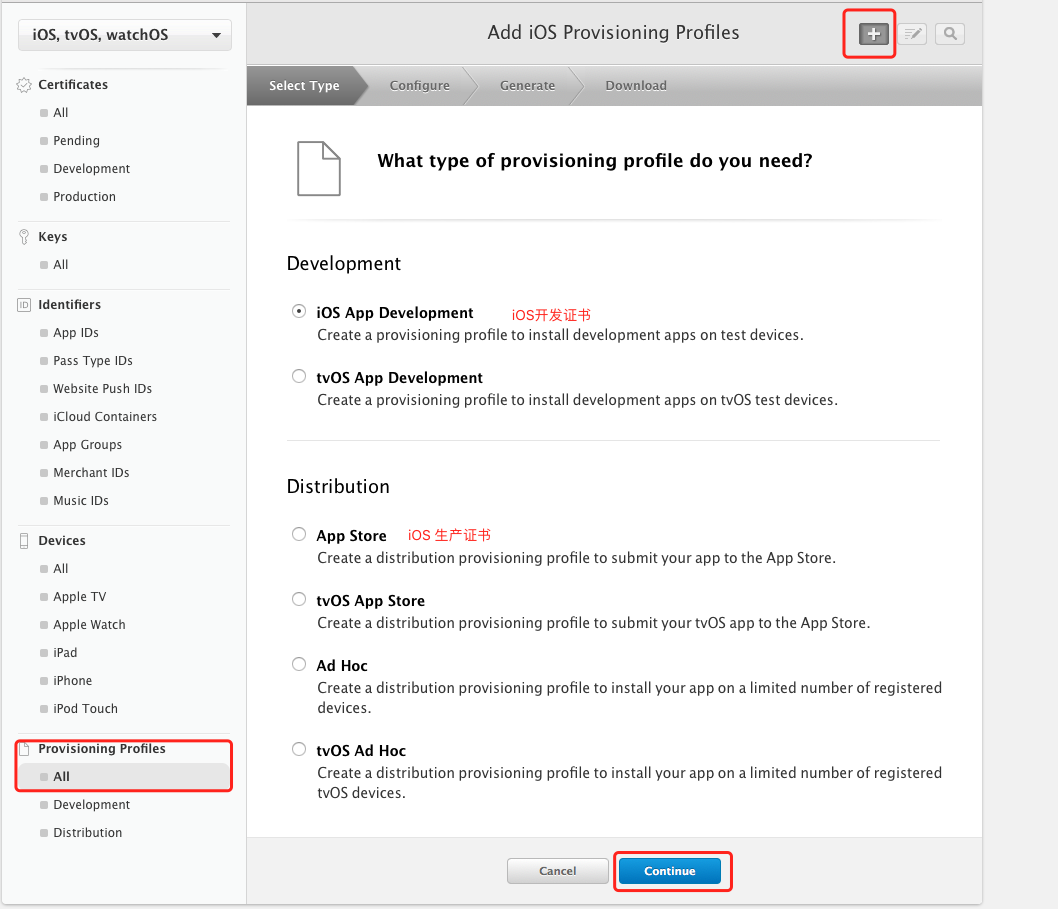Select the Ad Hoc radio option
The width and height of the screenshot is (1058, 909).
[299, 664]
